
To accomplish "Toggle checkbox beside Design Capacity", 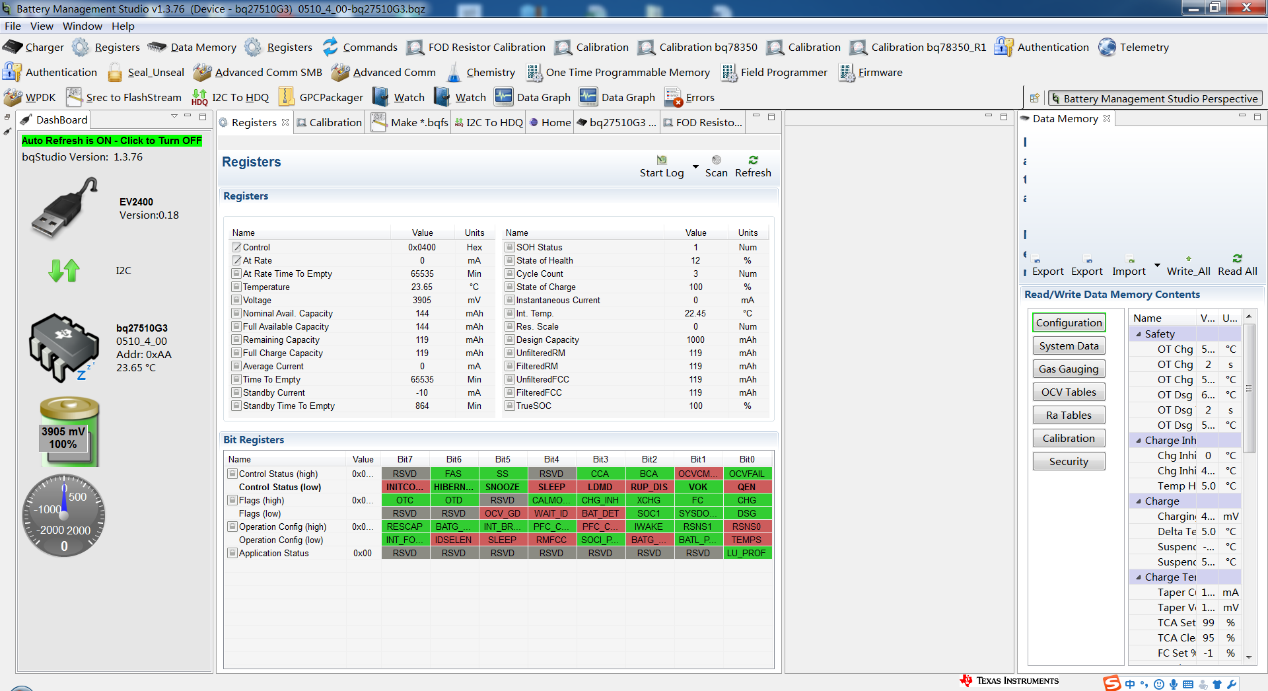I will point(510,340).
